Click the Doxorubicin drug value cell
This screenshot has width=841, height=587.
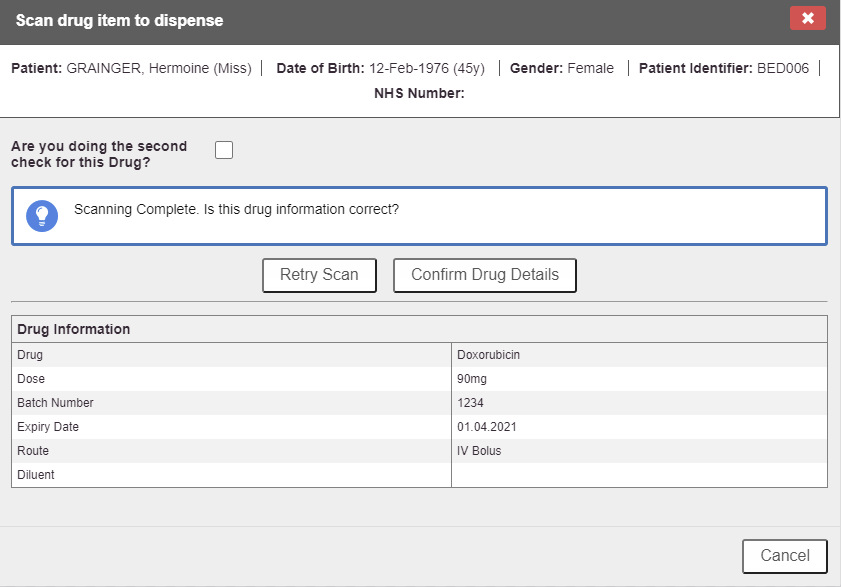tap(488, 355)
